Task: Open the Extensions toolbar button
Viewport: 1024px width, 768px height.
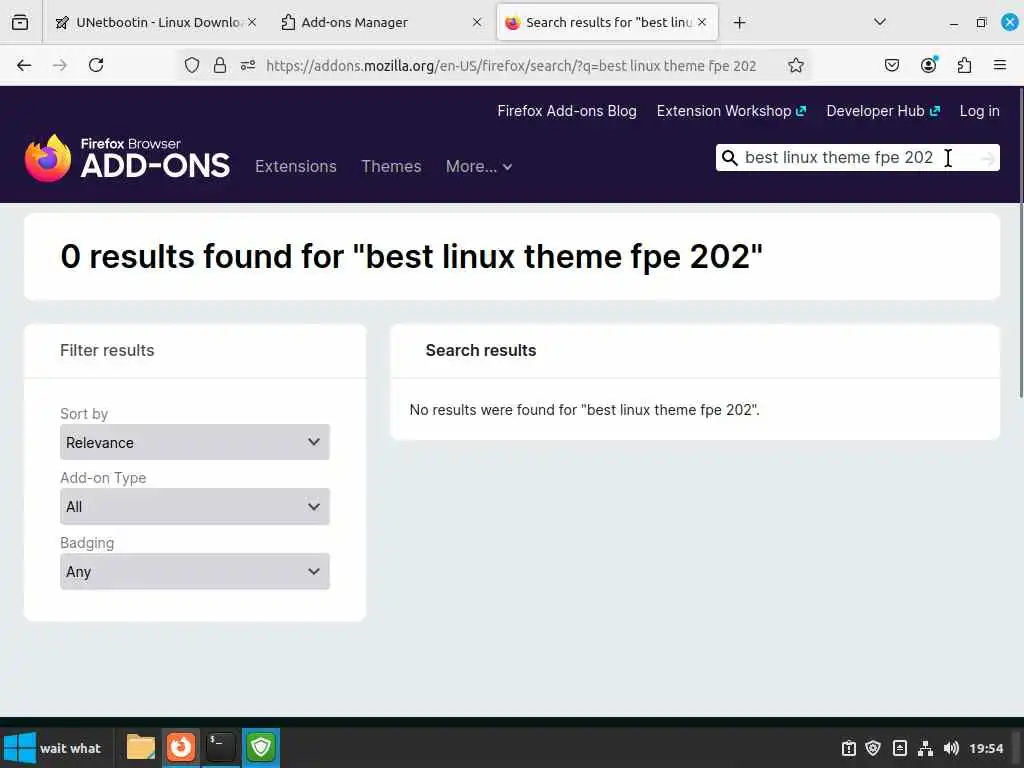Action: [x=965, y=65]
